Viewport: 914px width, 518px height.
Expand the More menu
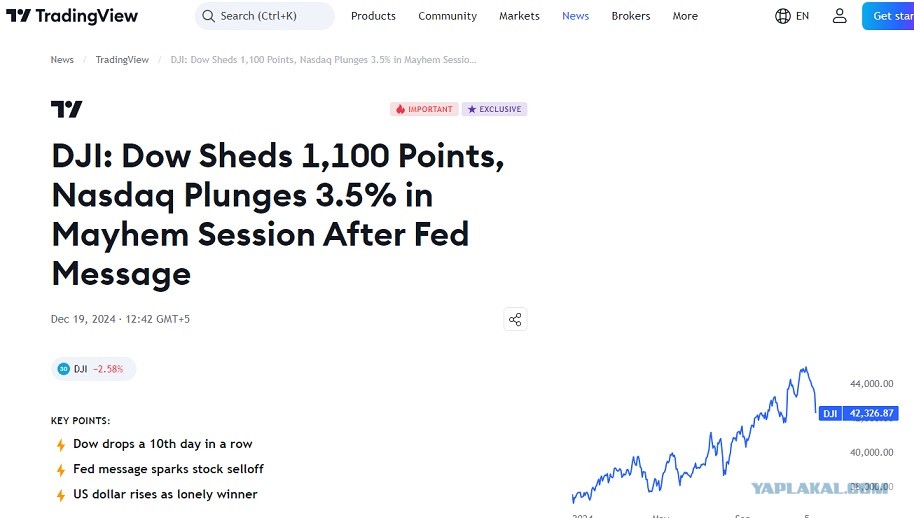[x=685, y=16]
